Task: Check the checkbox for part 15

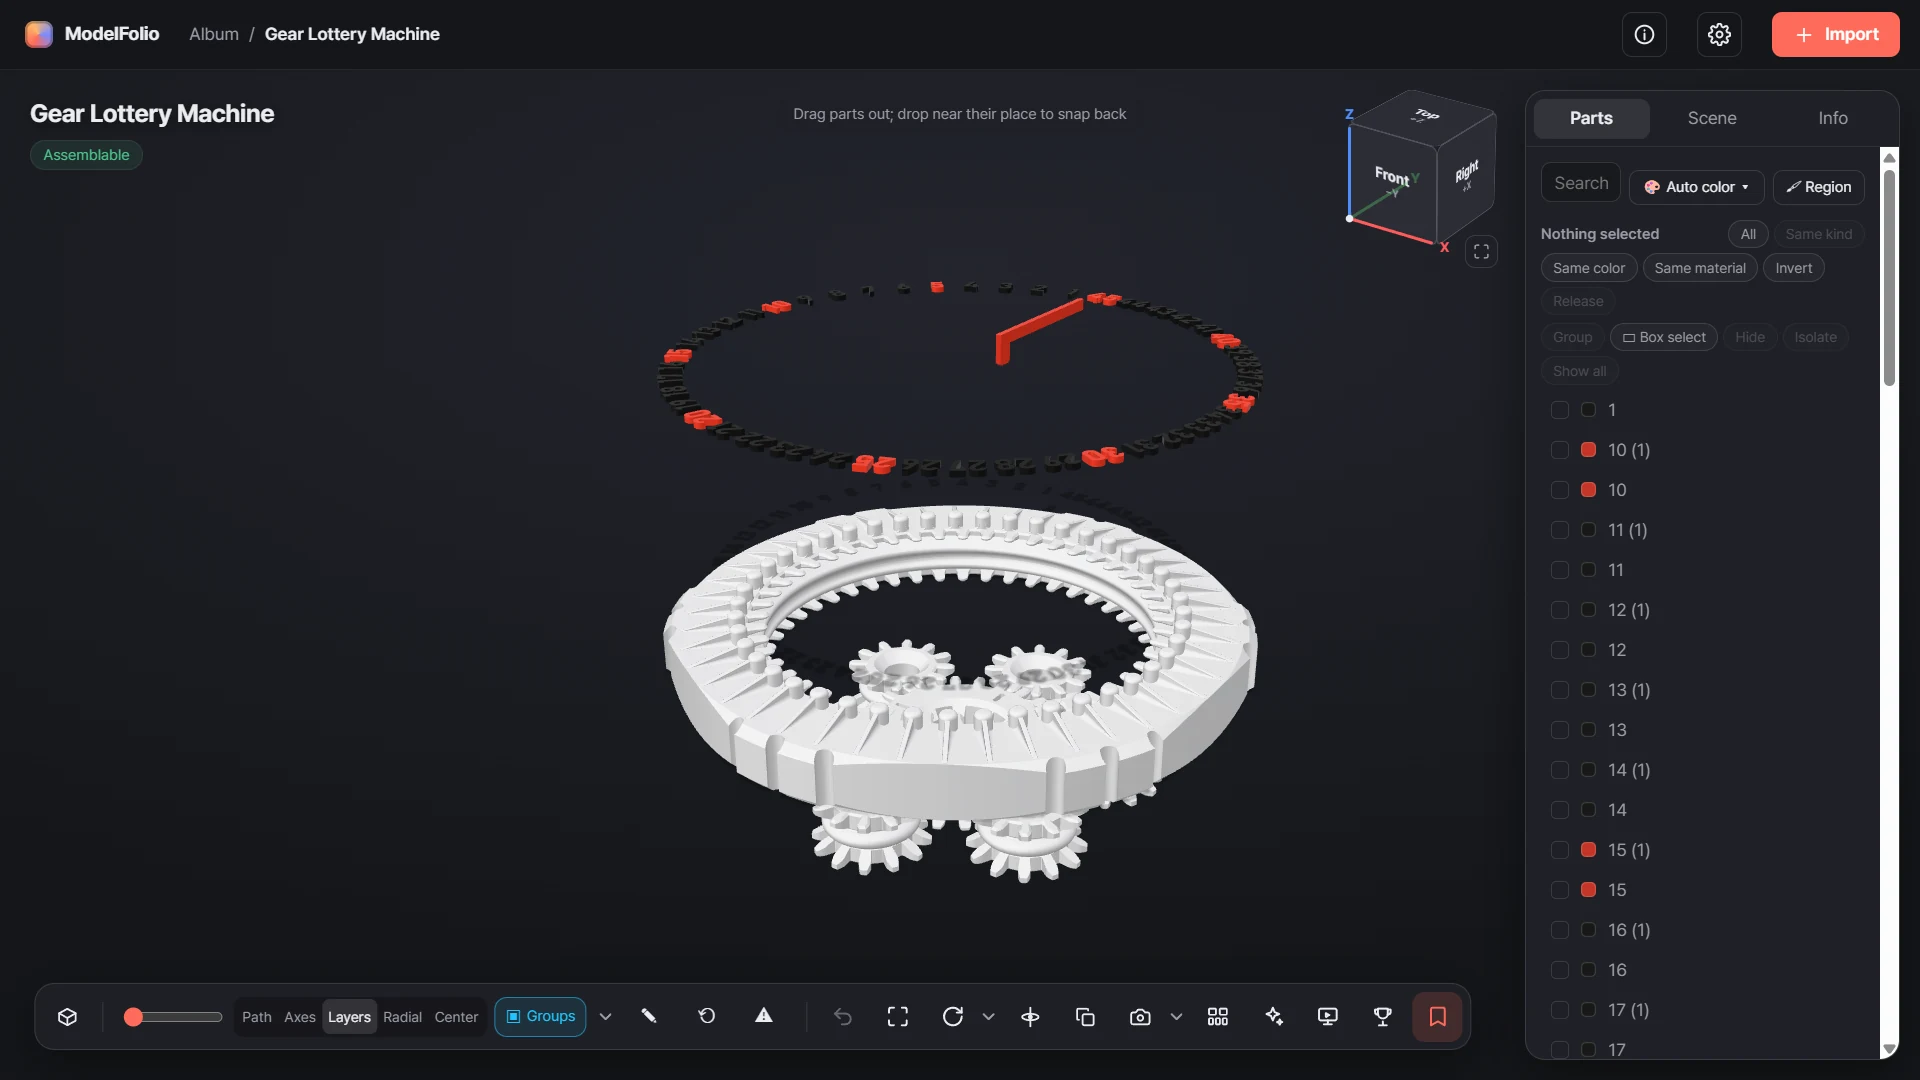Action: click(x=1559, y=890)
